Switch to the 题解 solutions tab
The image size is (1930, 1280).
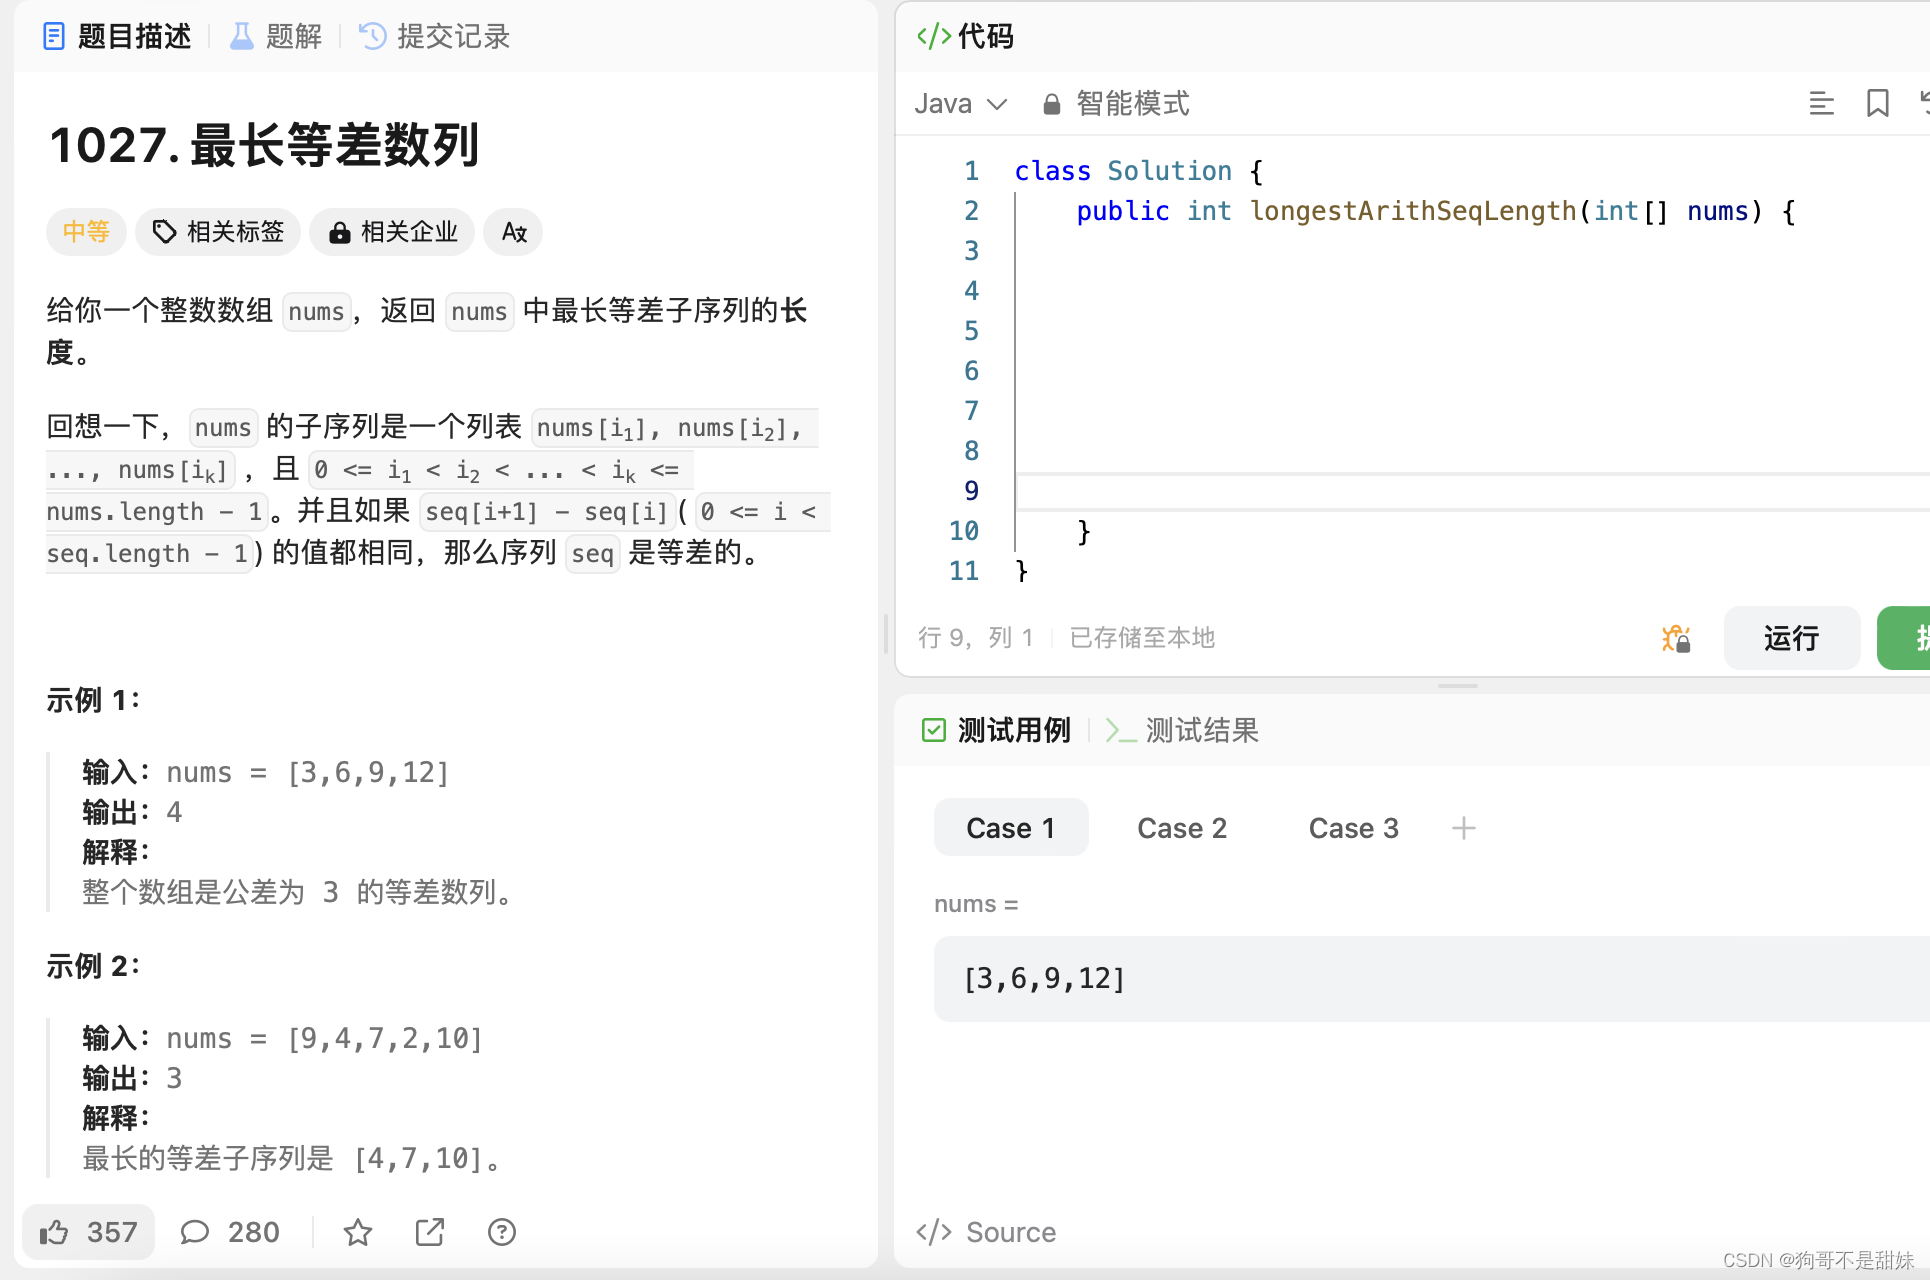pyautogui.click(x=276, y=37)
